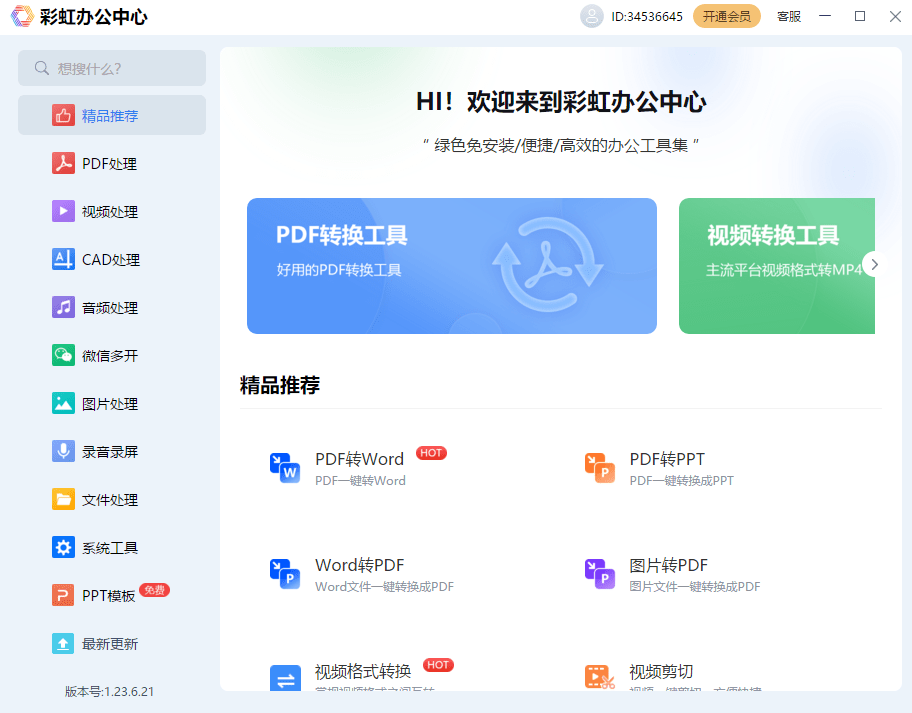Select the 音频处理 category icon
This screenshot has width=912, height=713.
coord(110,307)
